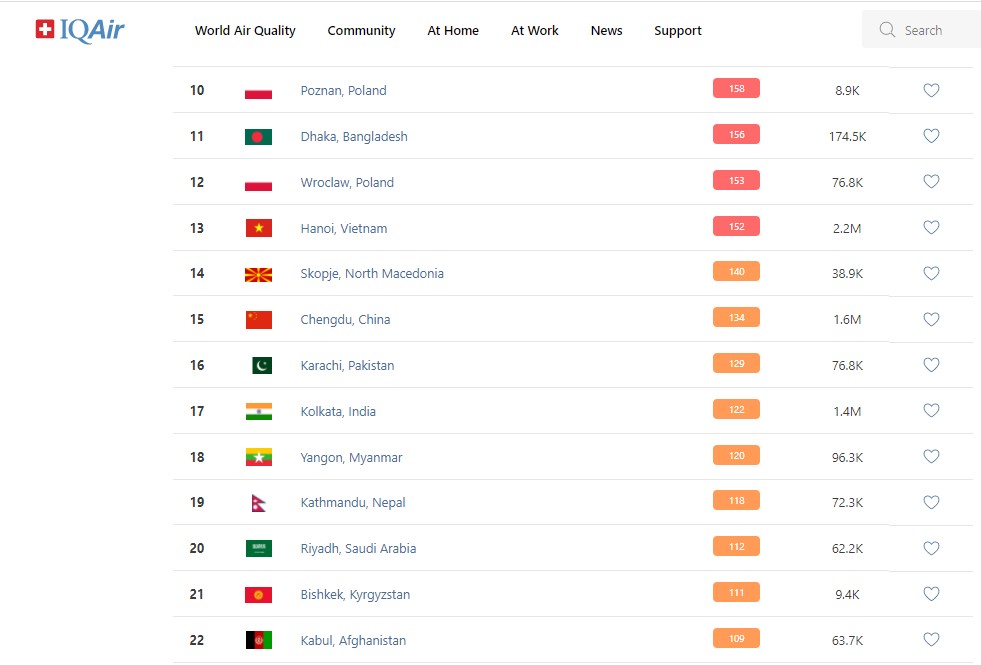
Task: Click the red 158 AQI badge
Action: 736,89
